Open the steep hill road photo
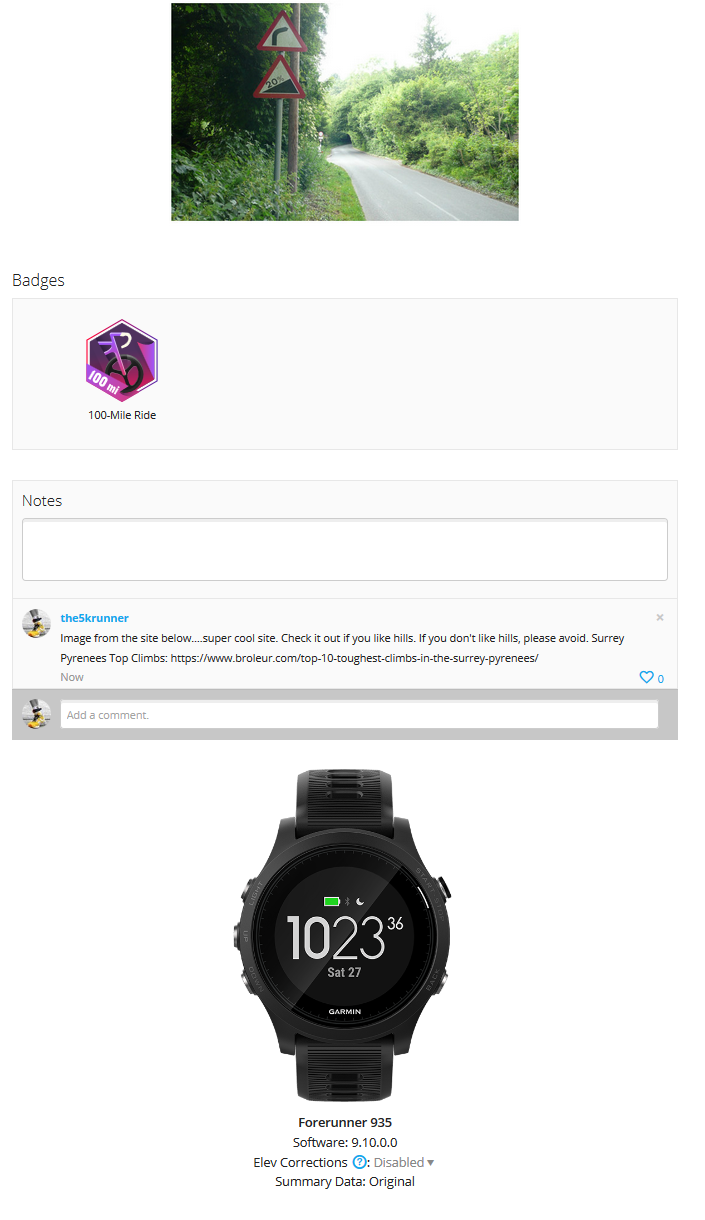 click(x=345, y=112)
